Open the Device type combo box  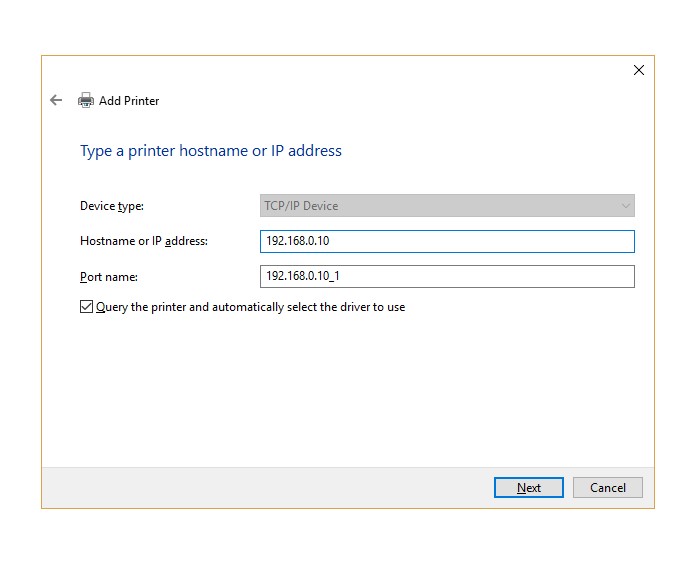tap(447, 206)
